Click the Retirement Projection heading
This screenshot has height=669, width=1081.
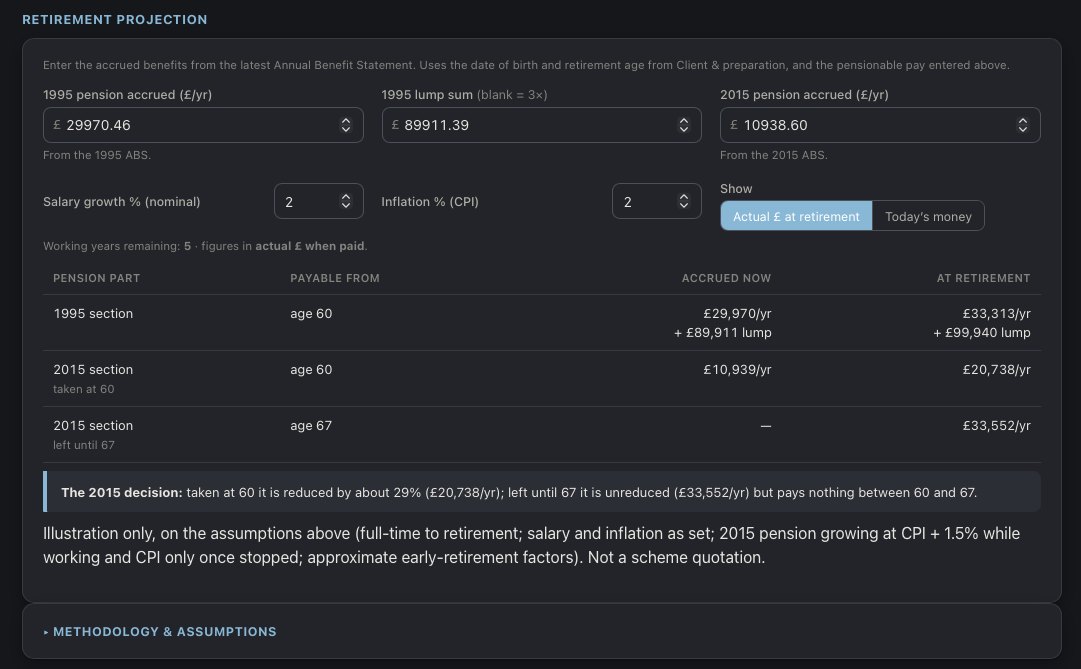tap(114, 19)
